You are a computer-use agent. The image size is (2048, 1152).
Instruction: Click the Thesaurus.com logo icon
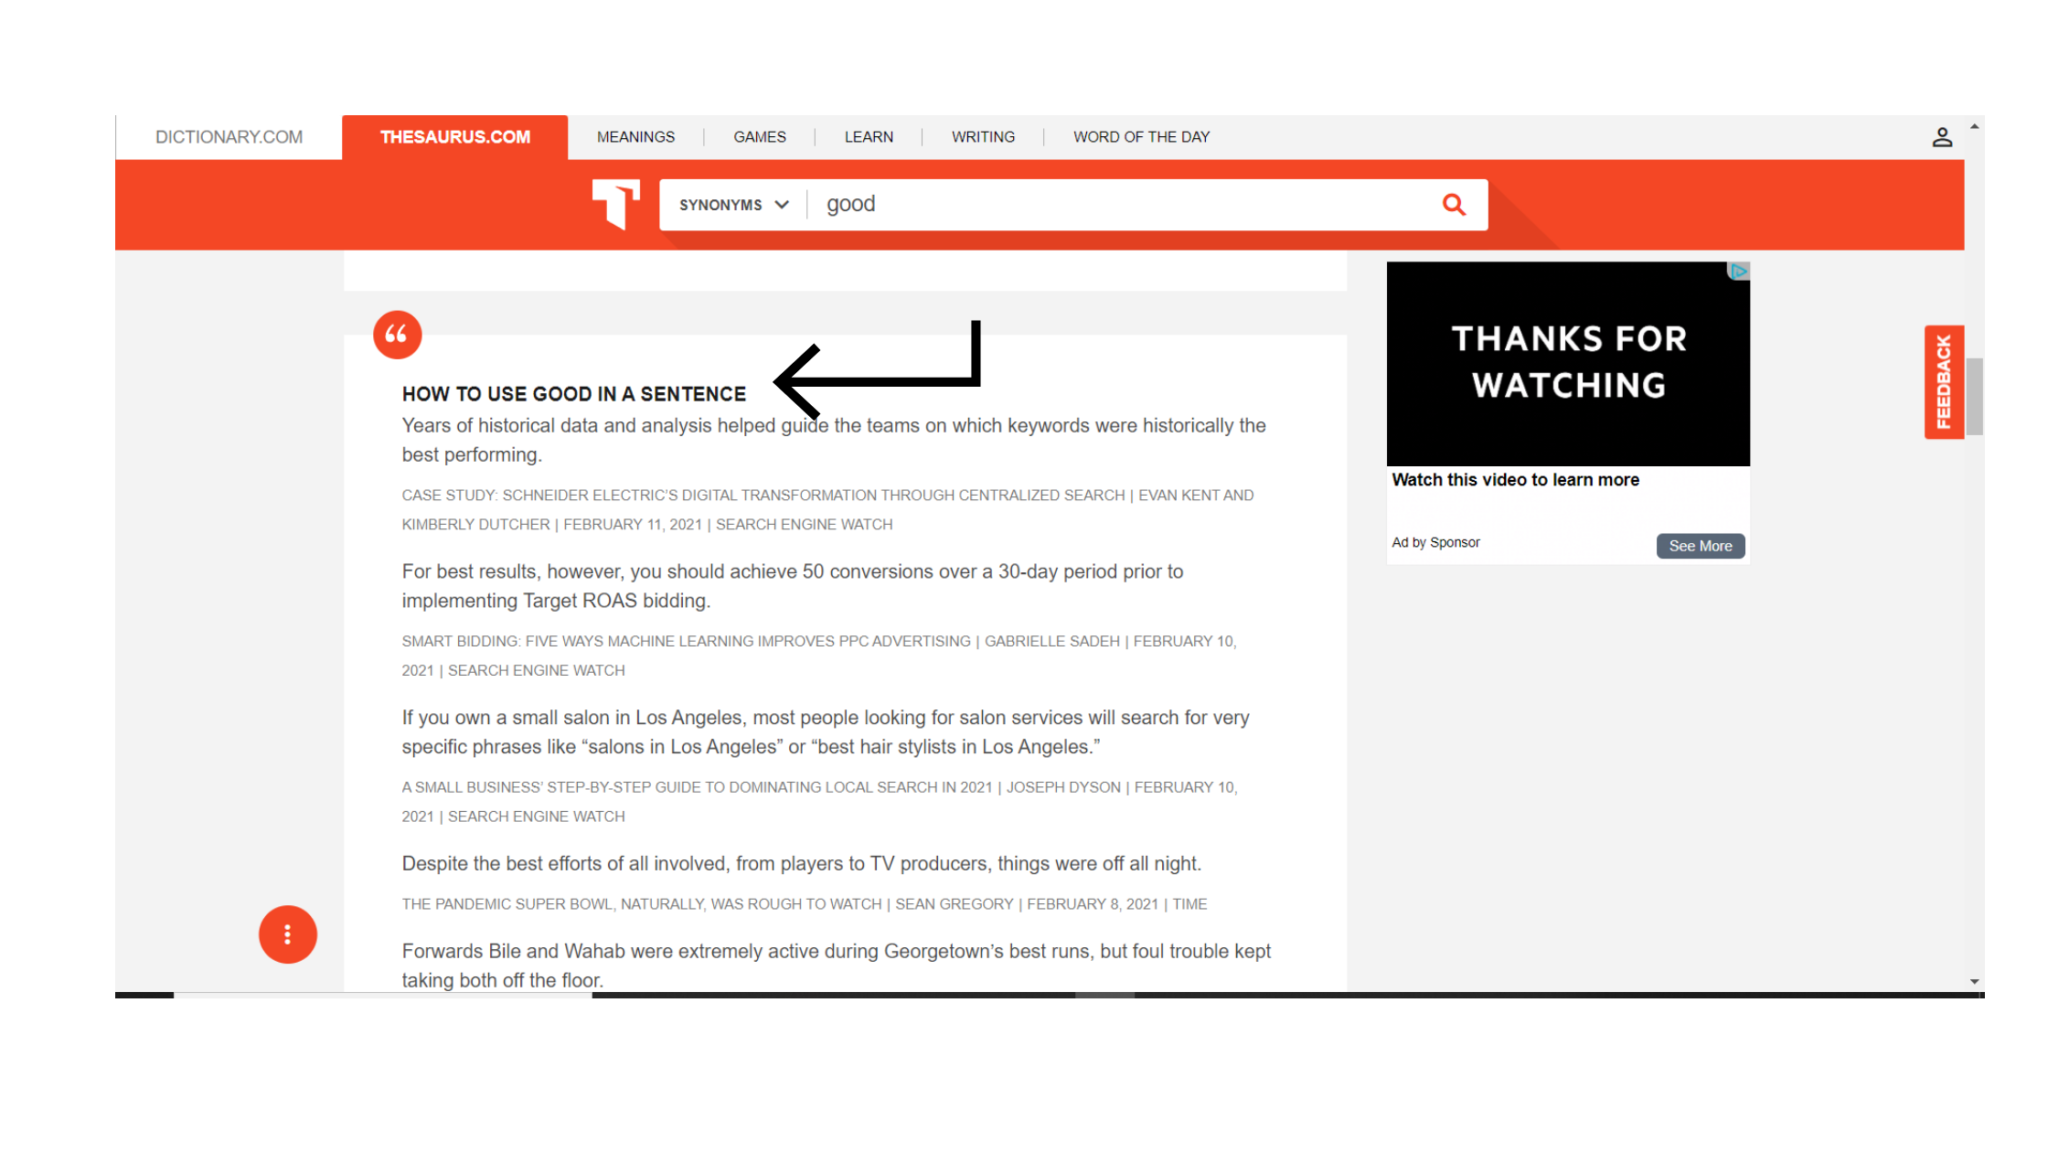[616, 205]
